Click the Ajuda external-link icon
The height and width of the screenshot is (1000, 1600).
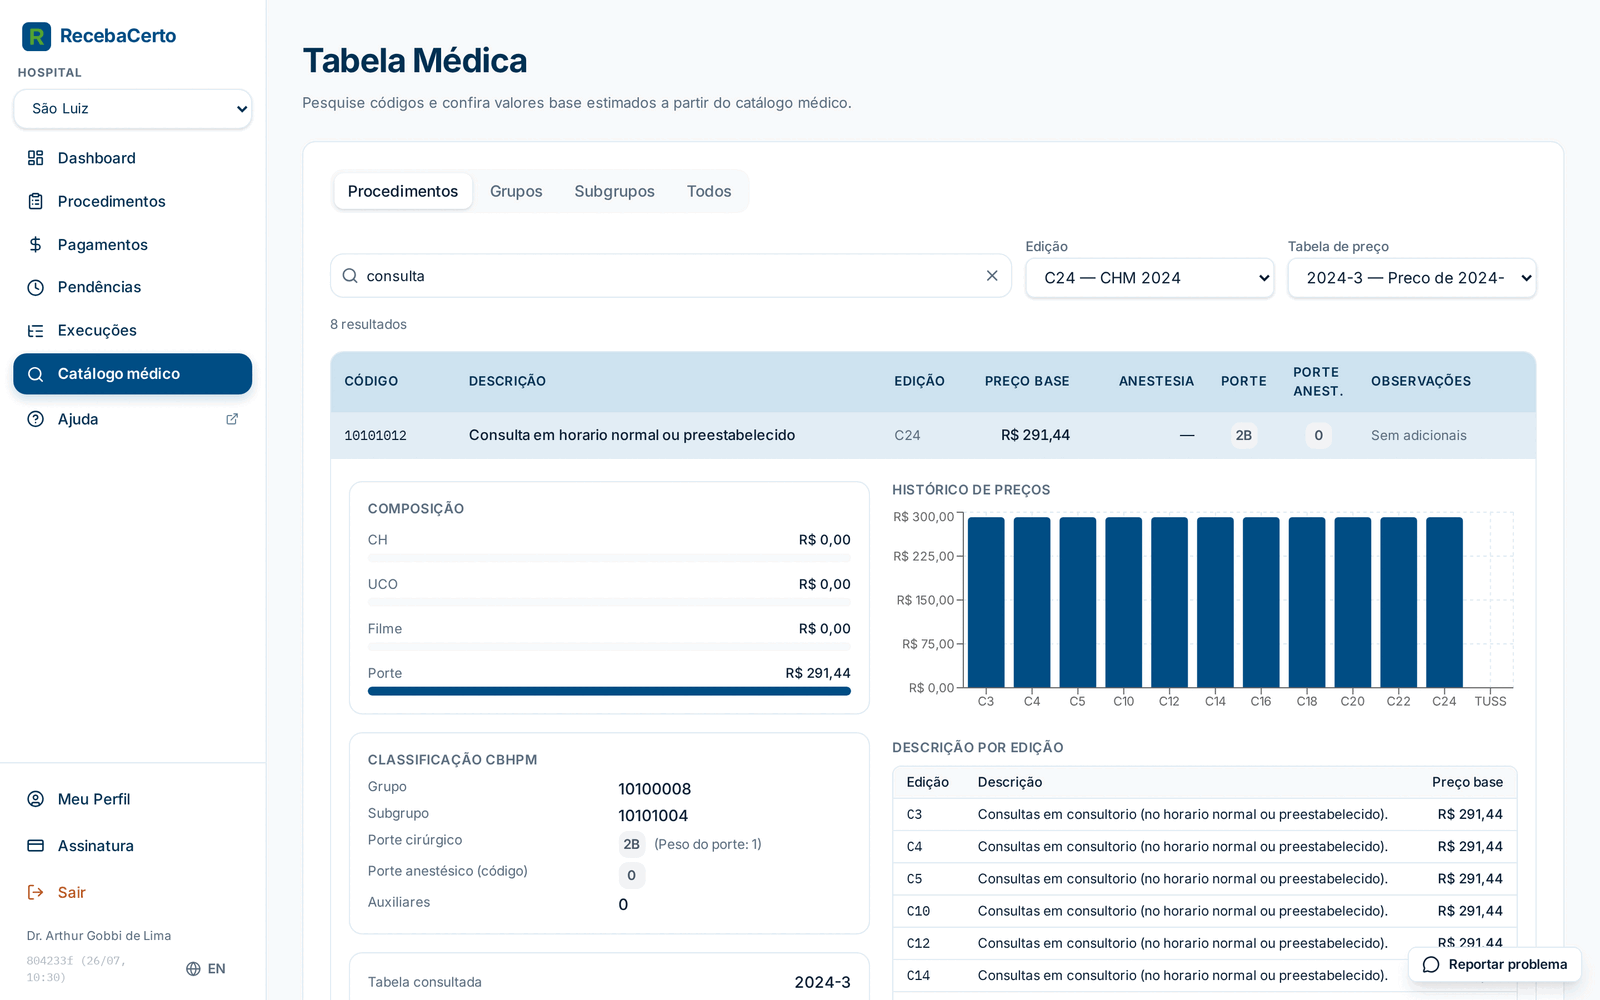tap(232, 419)
